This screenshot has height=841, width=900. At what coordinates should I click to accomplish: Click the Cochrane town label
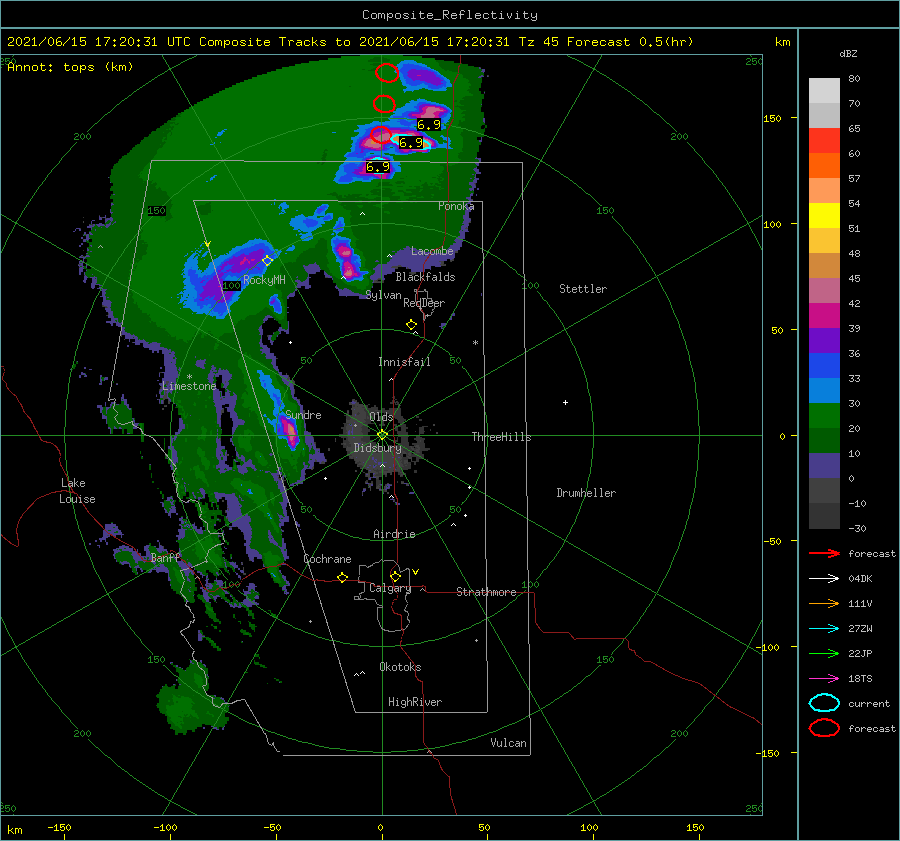(x=327, y=559)
